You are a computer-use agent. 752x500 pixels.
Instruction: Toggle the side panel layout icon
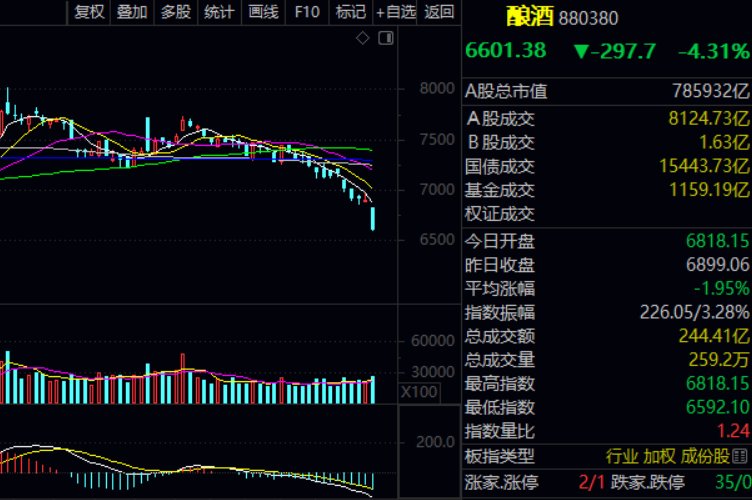[386, 38]
